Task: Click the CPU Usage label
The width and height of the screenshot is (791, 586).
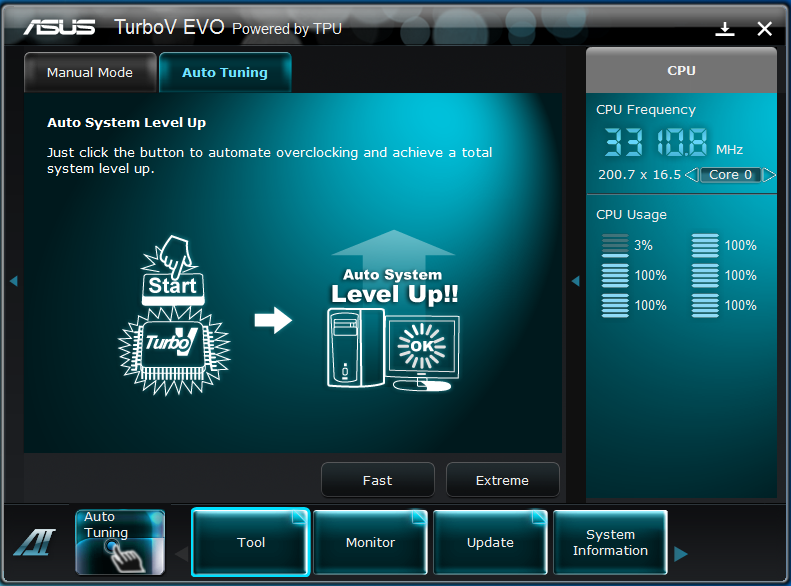Action: [x=631, y=215]
